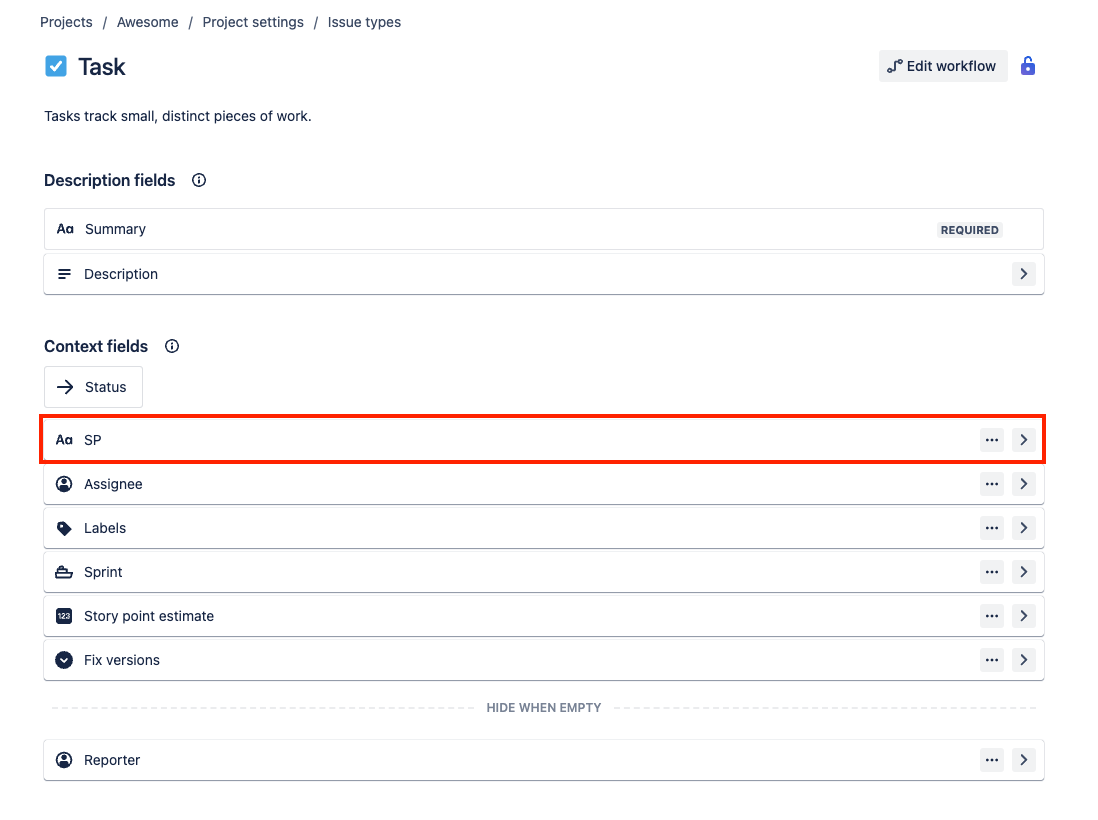
Task: Expand the Reporter field settings
Action: 1023,760
